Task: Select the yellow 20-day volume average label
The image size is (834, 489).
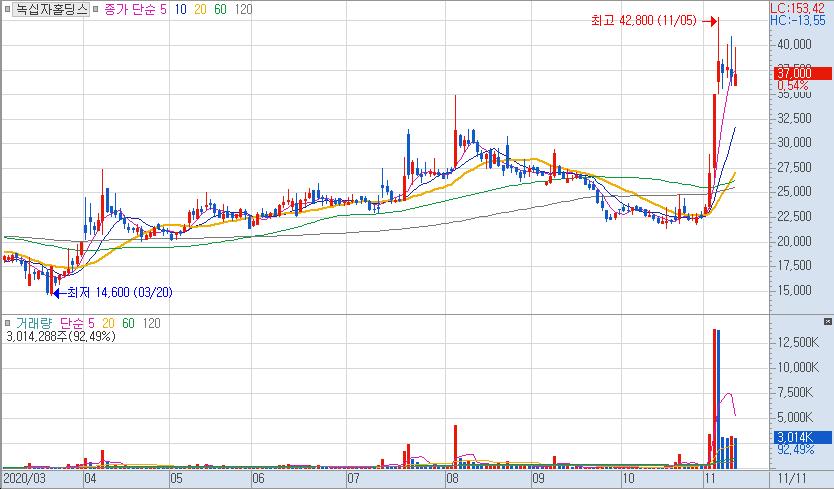Action: coord(108,323)
